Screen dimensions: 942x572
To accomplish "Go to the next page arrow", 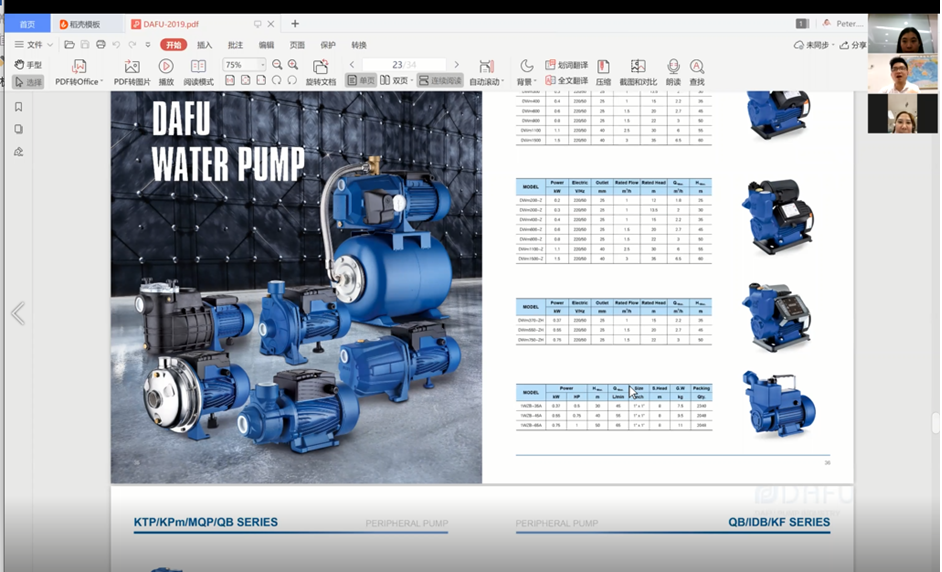I will (x=457, y=64).
